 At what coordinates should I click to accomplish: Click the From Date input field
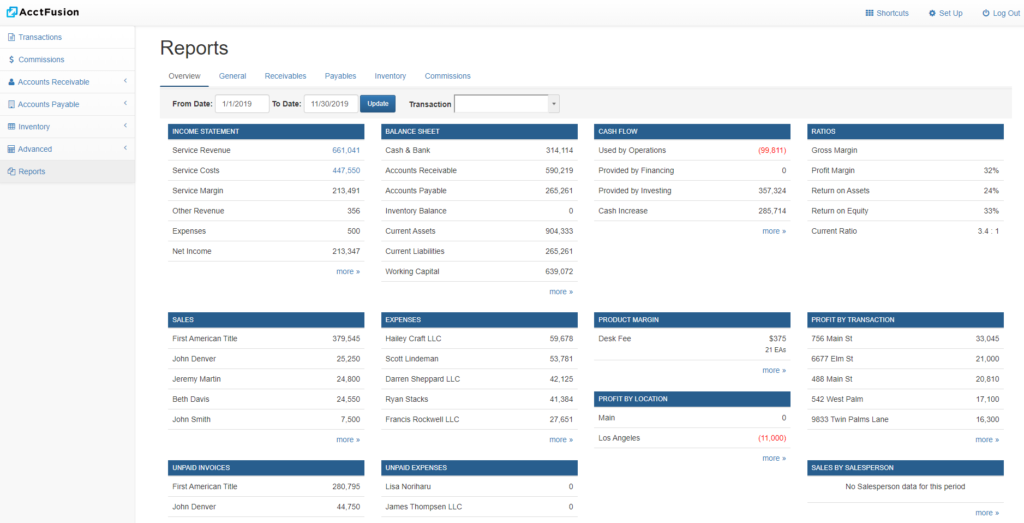[x=242, y=104]
